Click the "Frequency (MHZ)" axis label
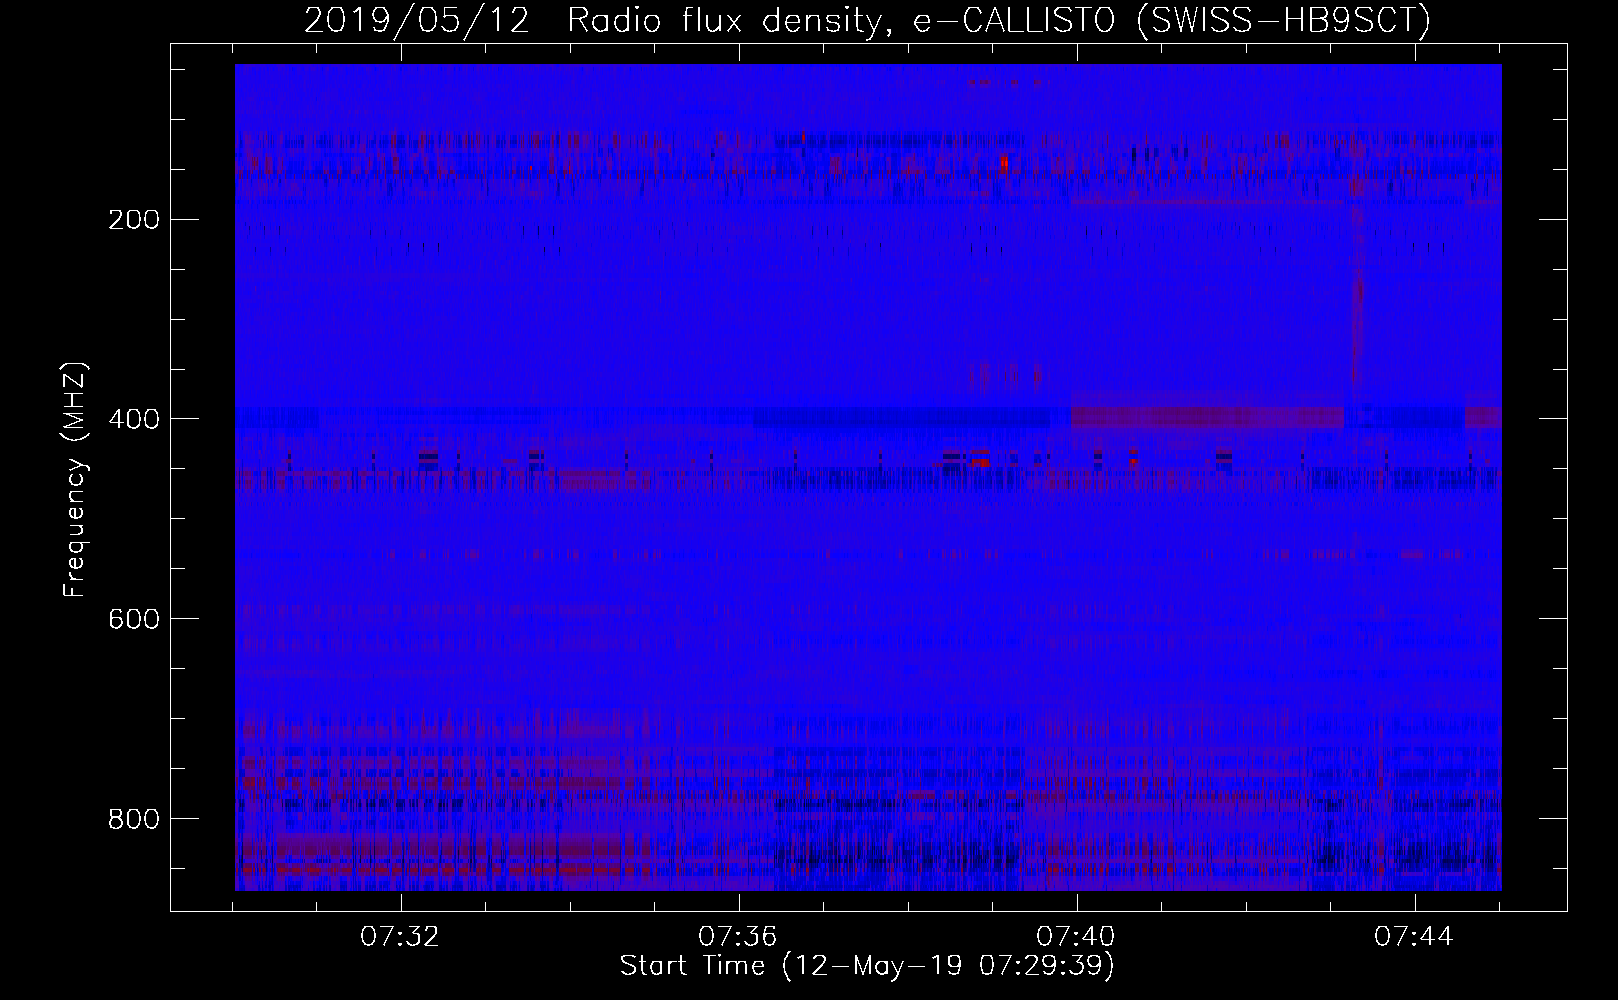Image resolution: width=1618 pixels, height=1000 pixels. pyautogui.click(x=75, y=480)
